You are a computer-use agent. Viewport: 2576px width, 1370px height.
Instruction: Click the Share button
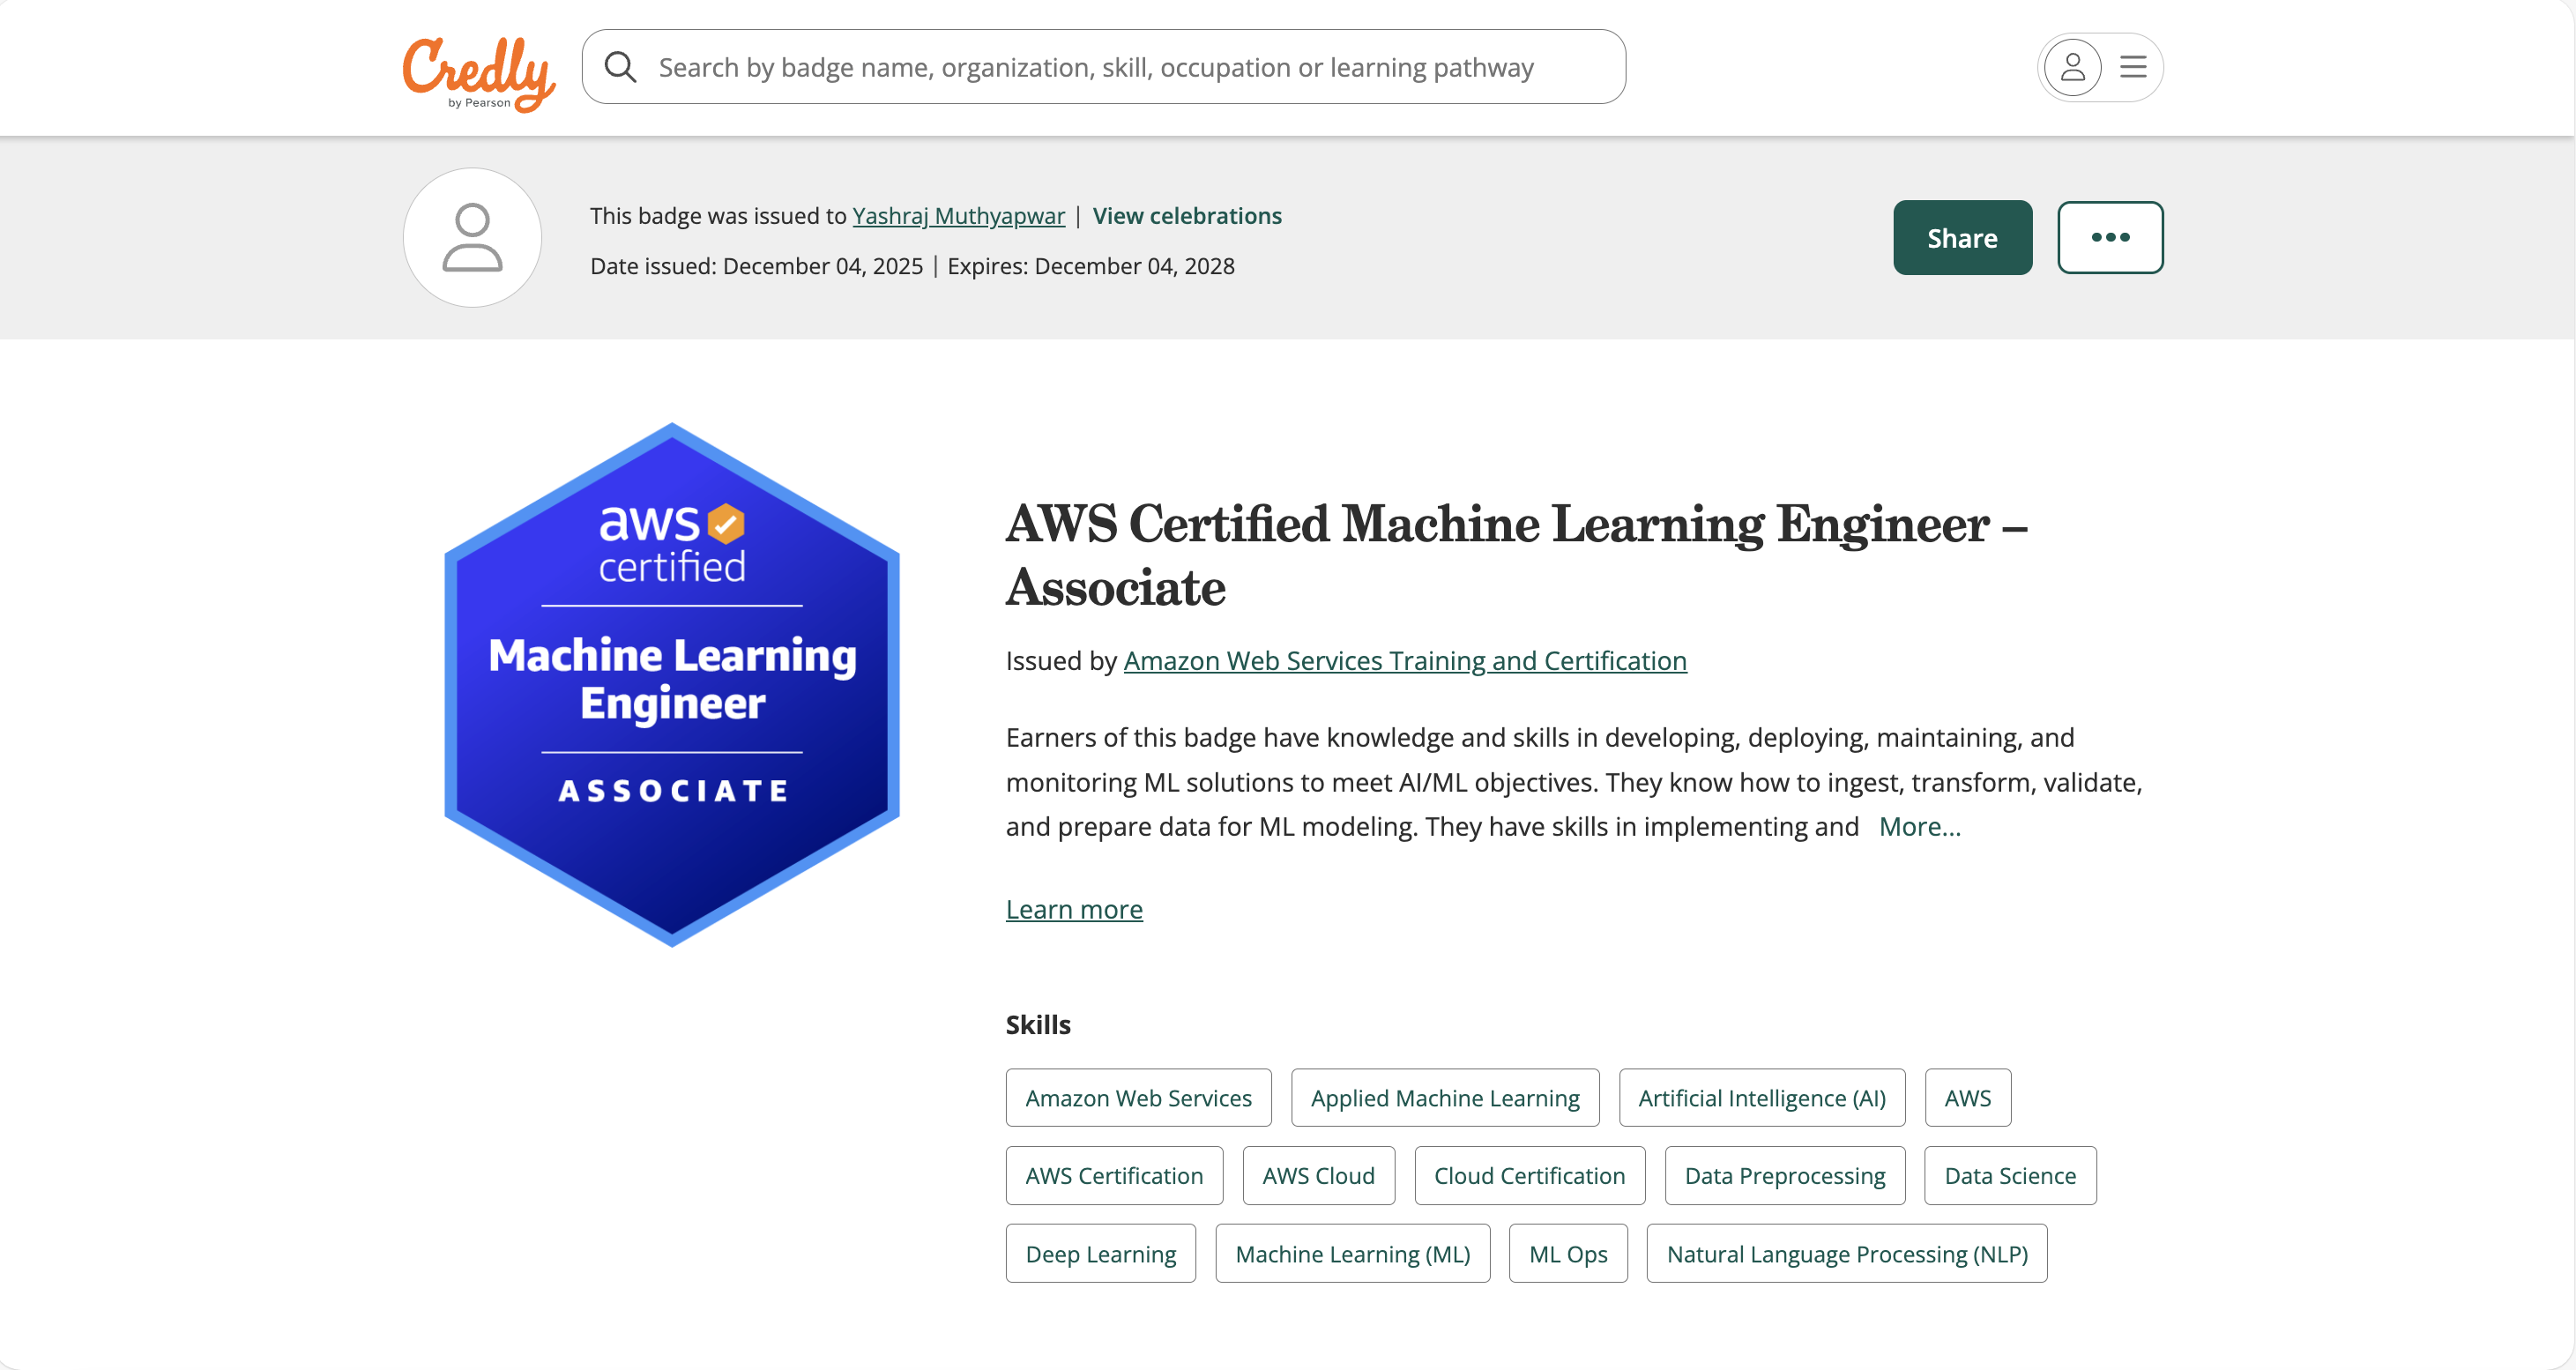point(1961,237)
